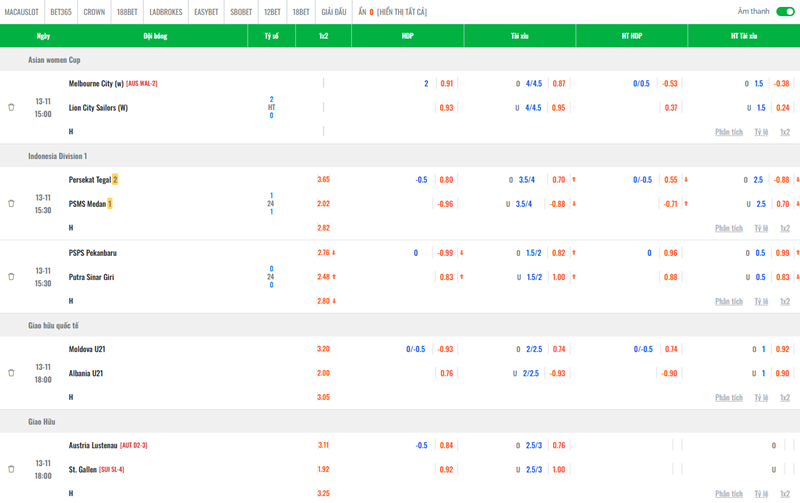The width and height of the screenshot is (800, 503).
Task: Open 1x2 link for PSPS Pekanbaru match
Action: pyautogui.click(x=784, y=301)
